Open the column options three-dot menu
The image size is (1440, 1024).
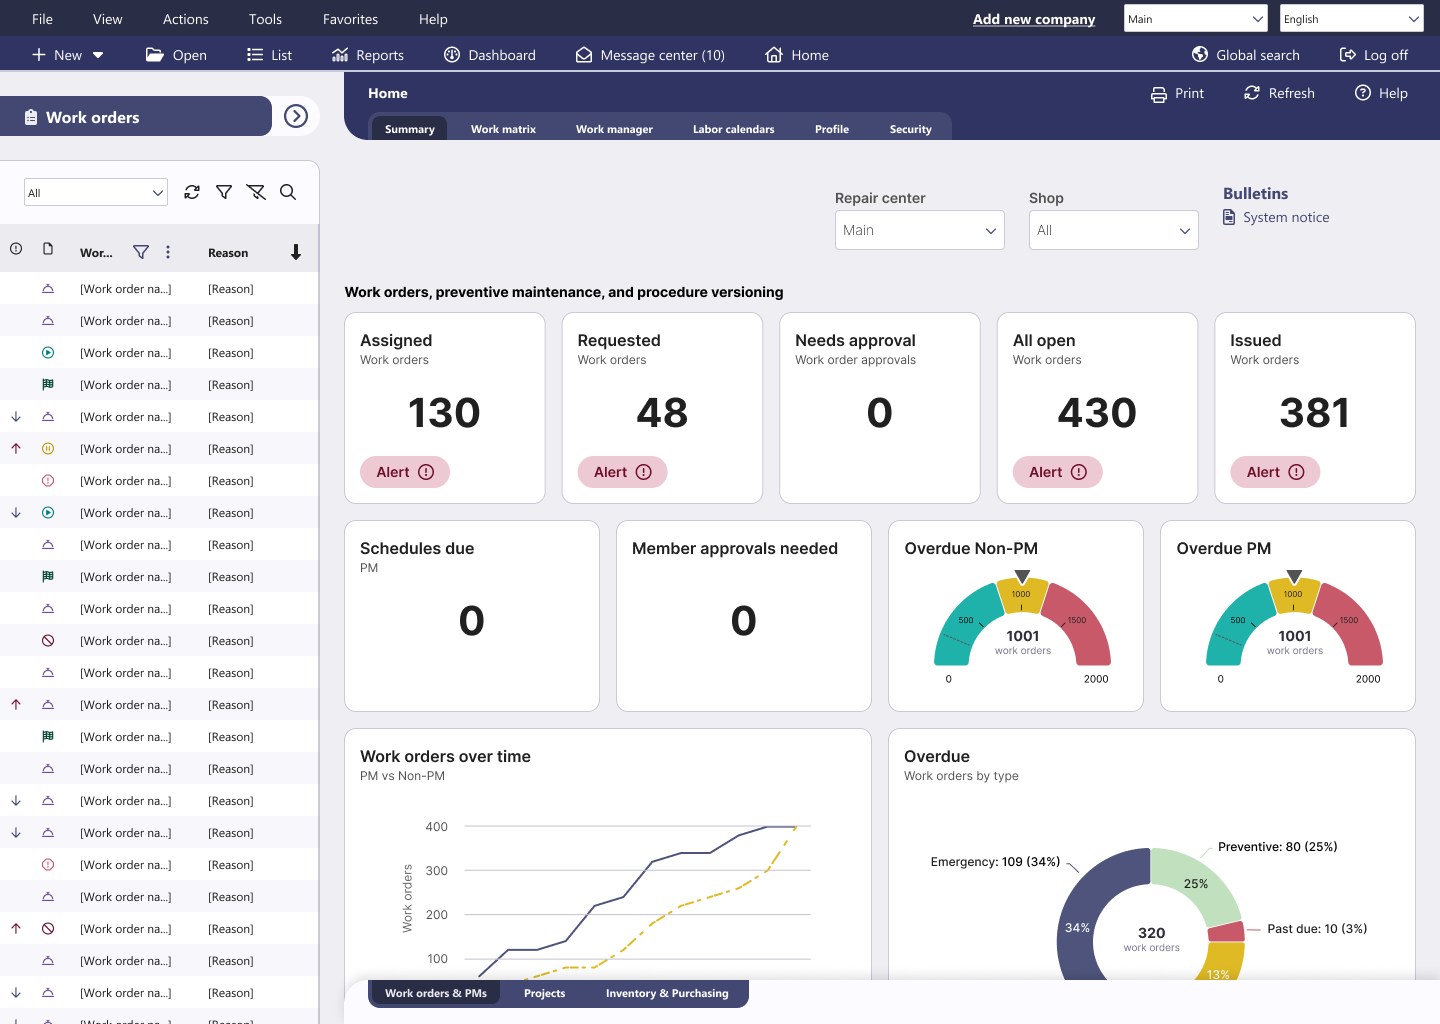168,252
